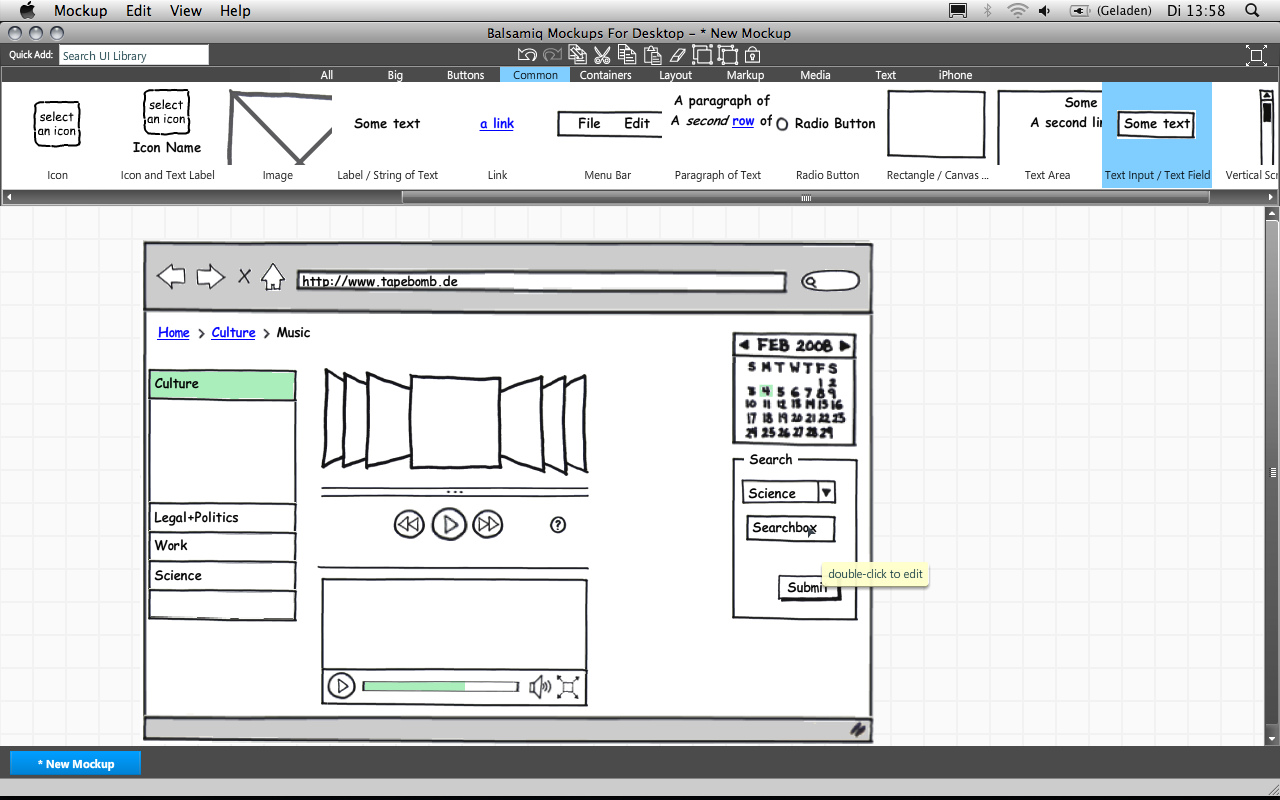
Task: Click the full screen icon at top right
Action: click(1256, 56)
